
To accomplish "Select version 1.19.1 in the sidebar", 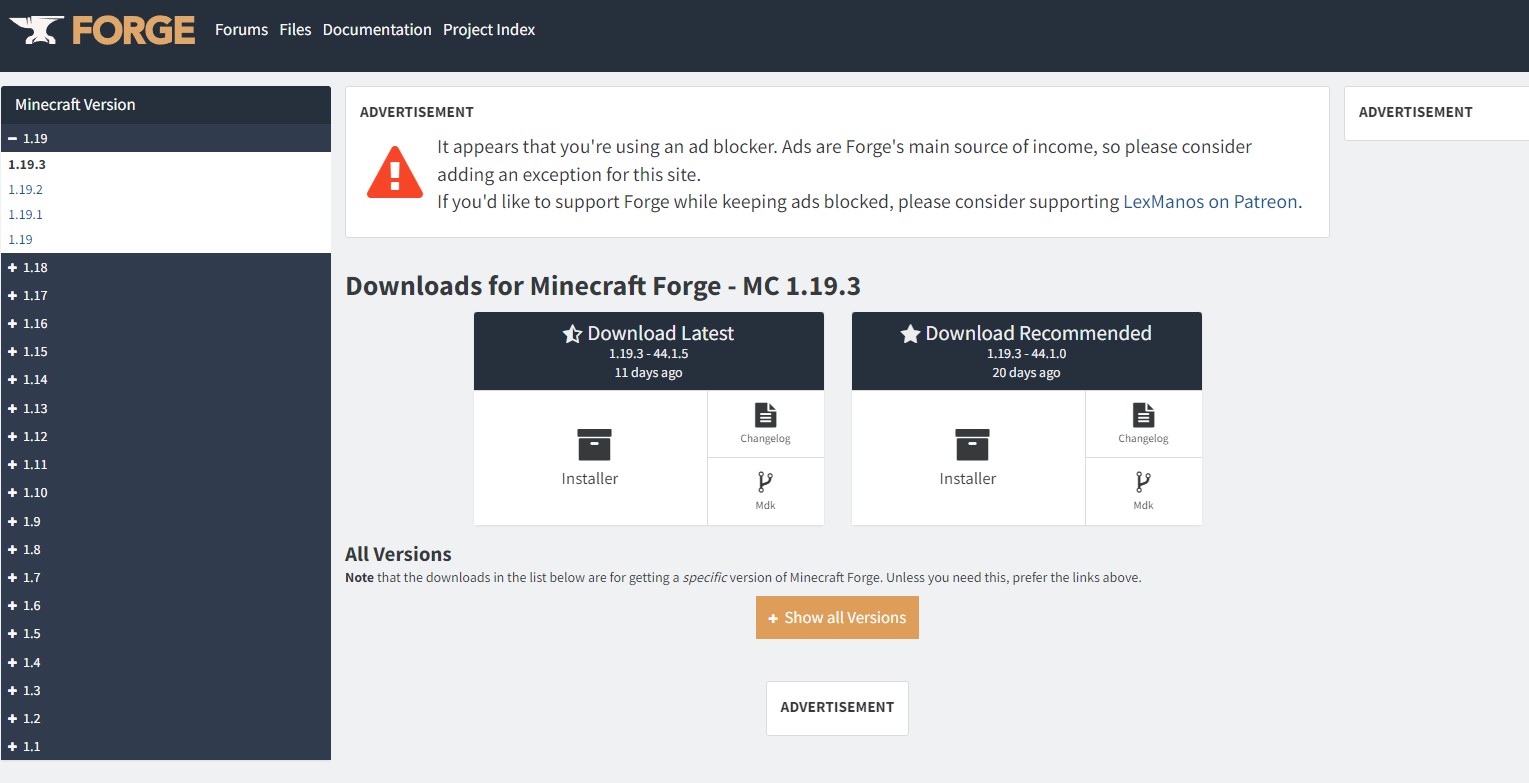I will click(25, 214).
